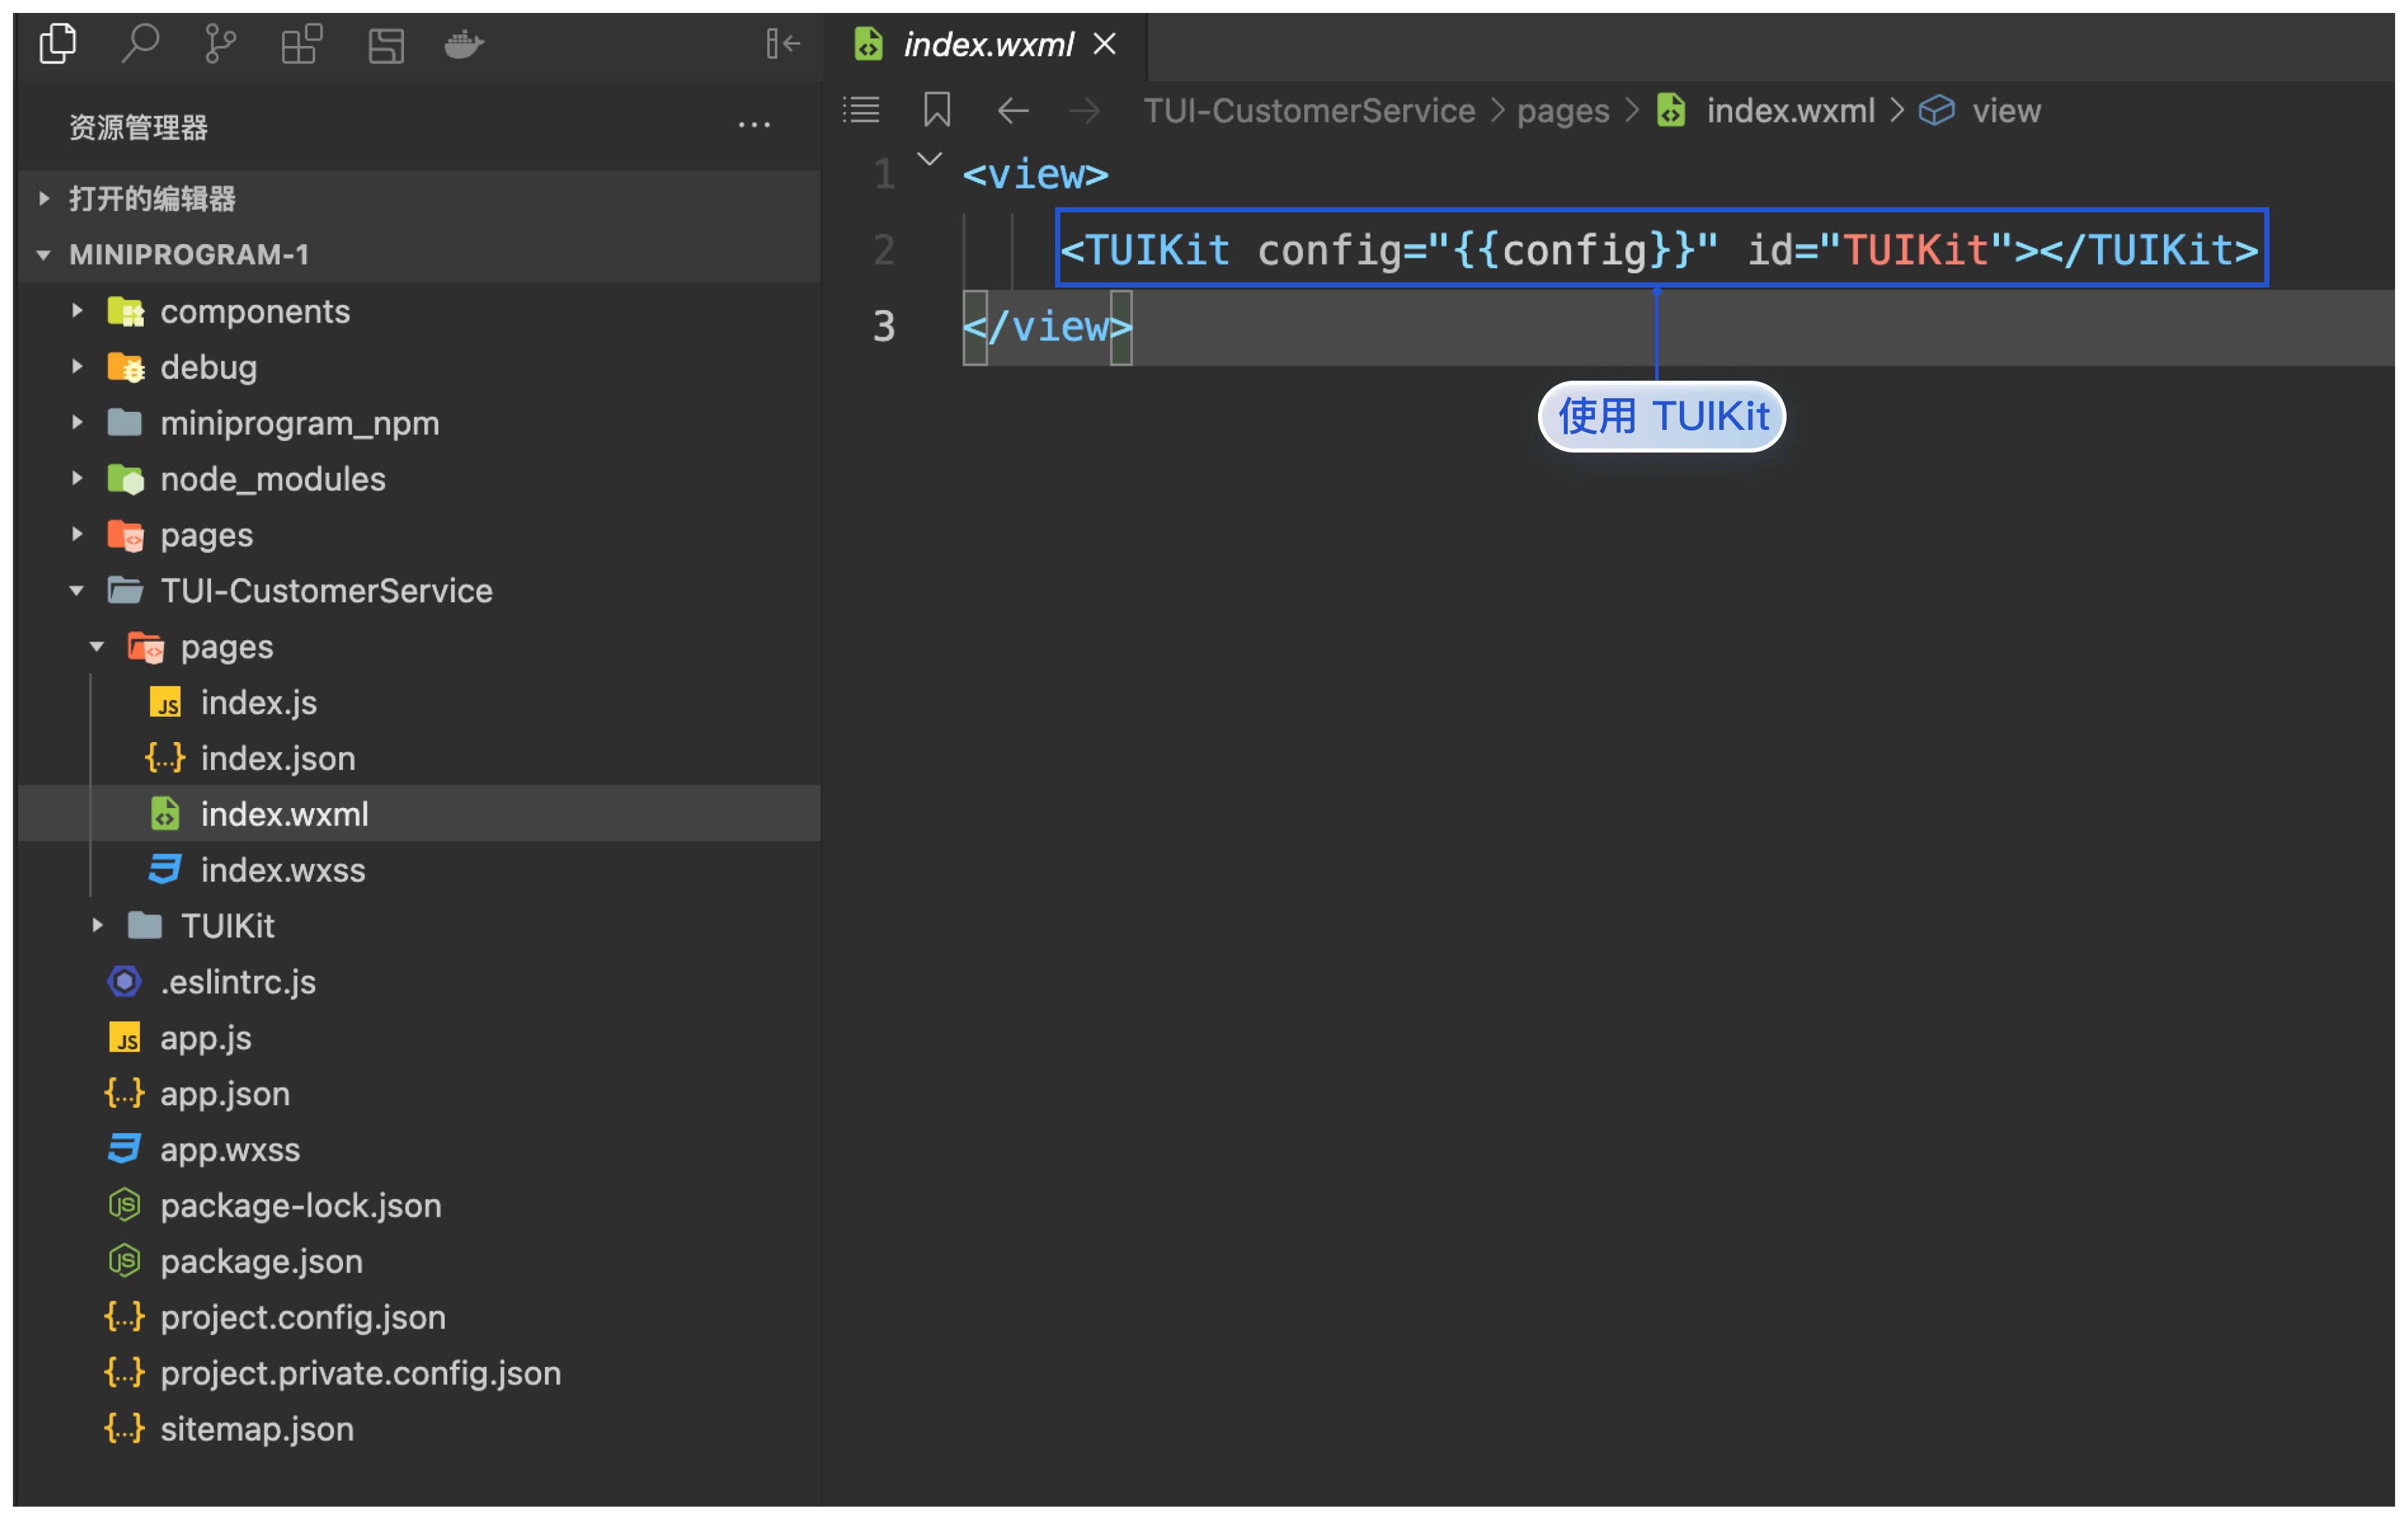
Task: Collapse the sidebar panel icon
Action: click(783, 43)
